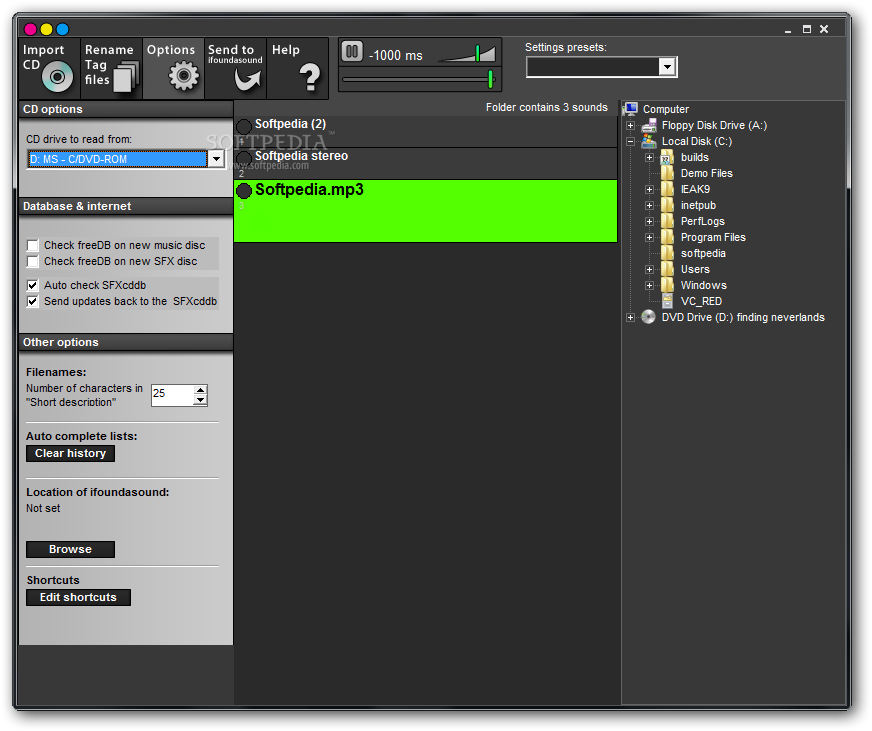Increase short description character count stepper
This screenshot has width=872, height=731.
(x=200, y=390)
